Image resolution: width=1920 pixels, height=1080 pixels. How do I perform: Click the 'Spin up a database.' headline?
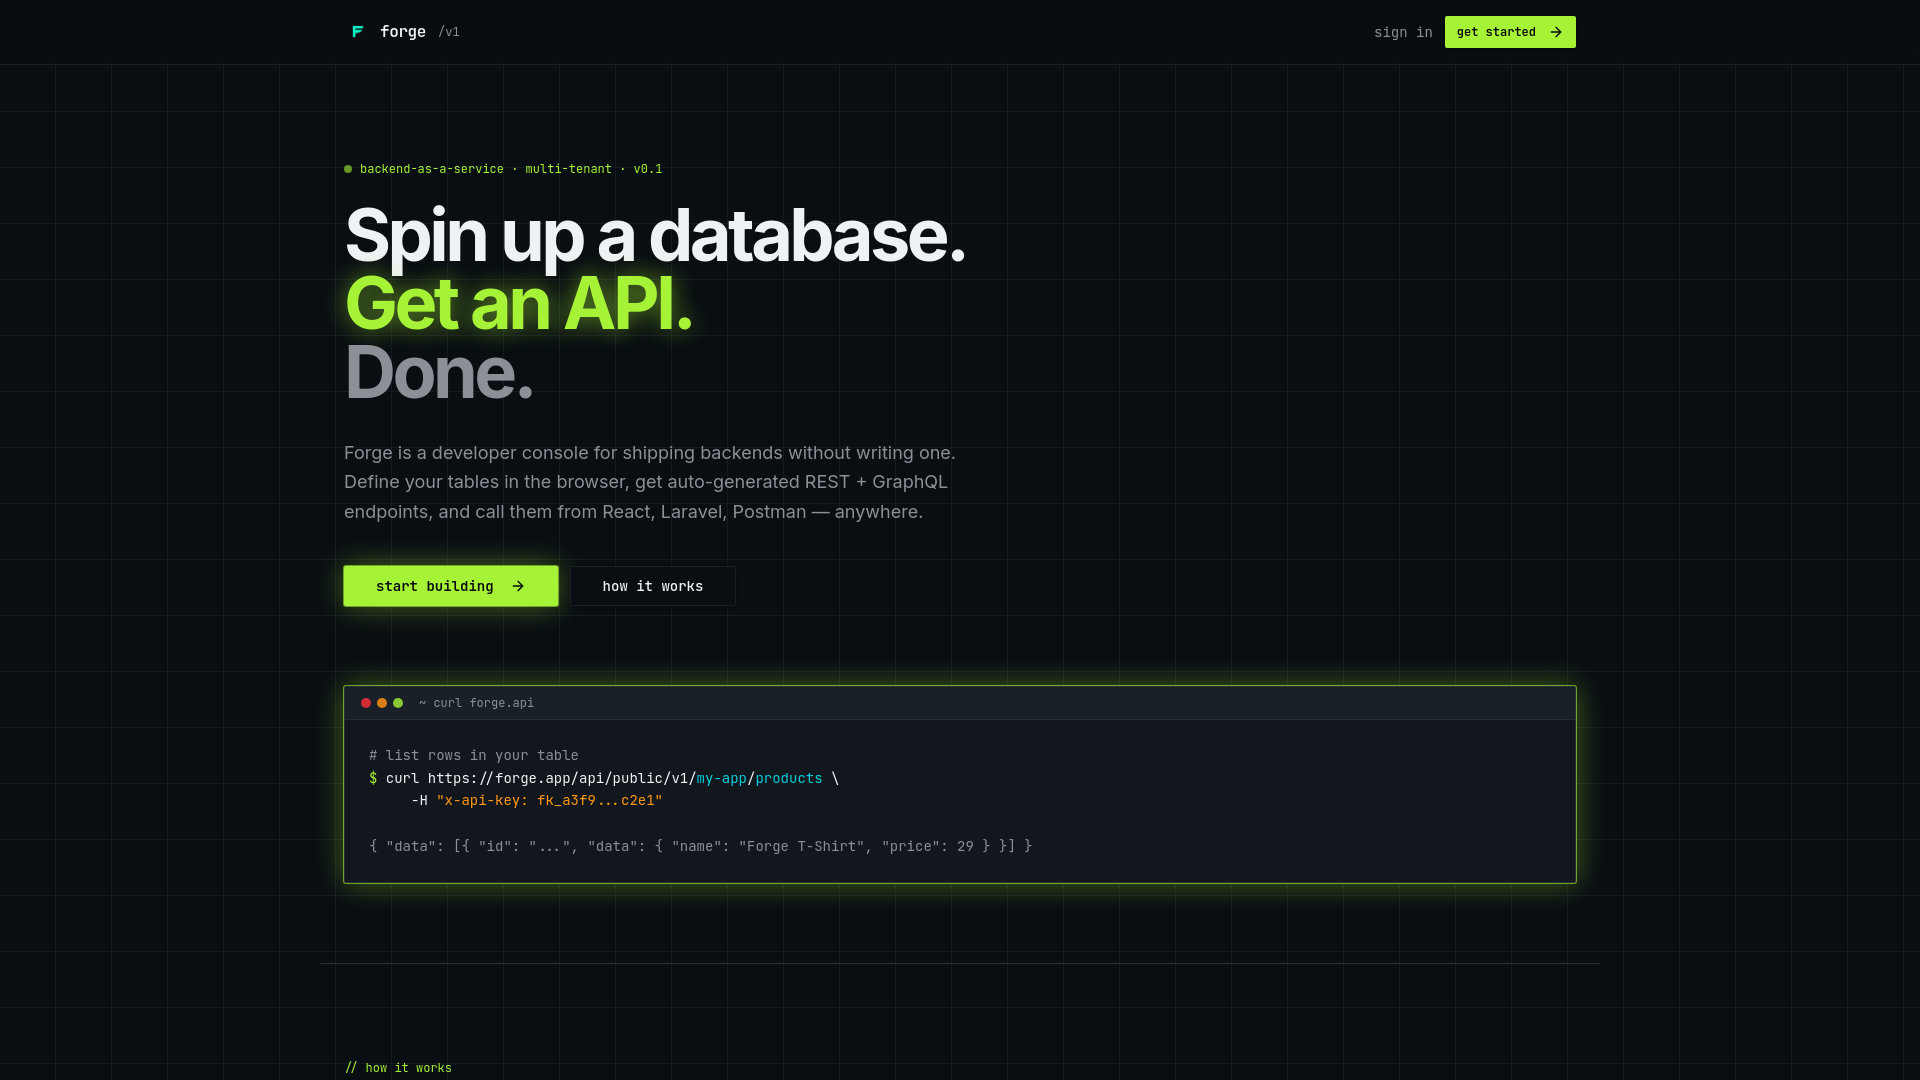point(655,236)
